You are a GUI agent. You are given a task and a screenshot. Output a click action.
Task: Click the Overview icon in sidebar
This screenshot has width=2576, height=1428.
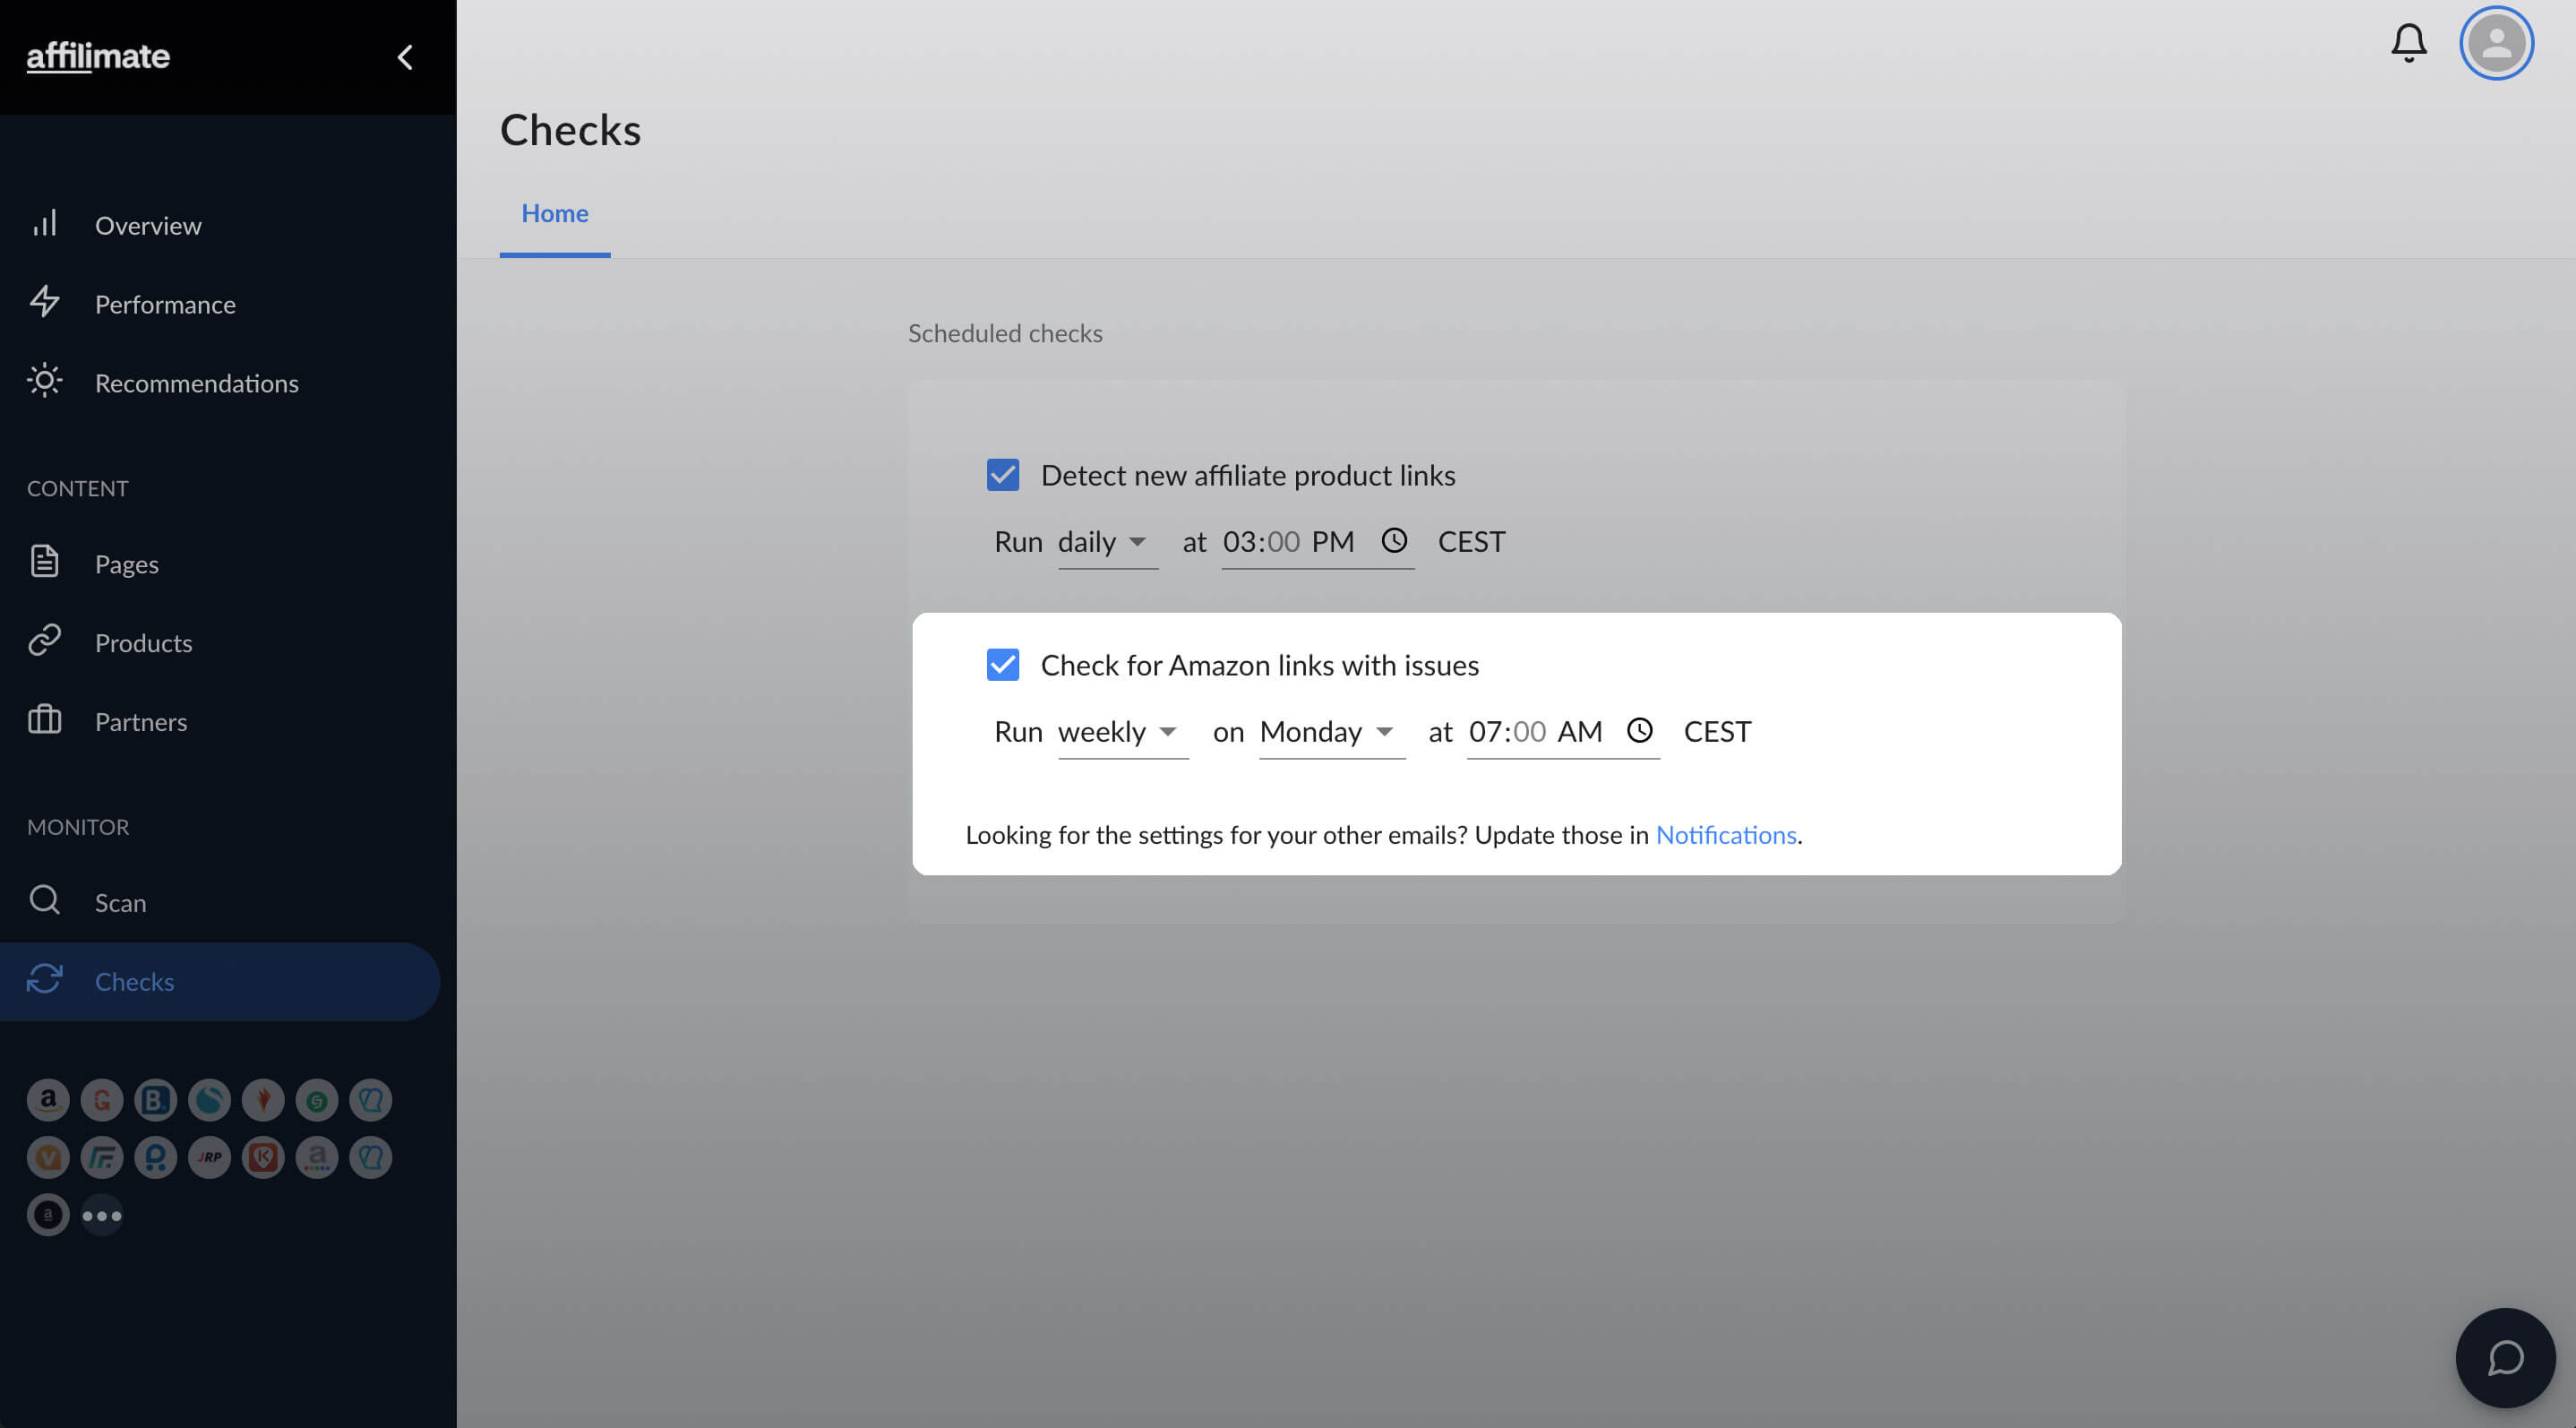click(x=46, y=223)
